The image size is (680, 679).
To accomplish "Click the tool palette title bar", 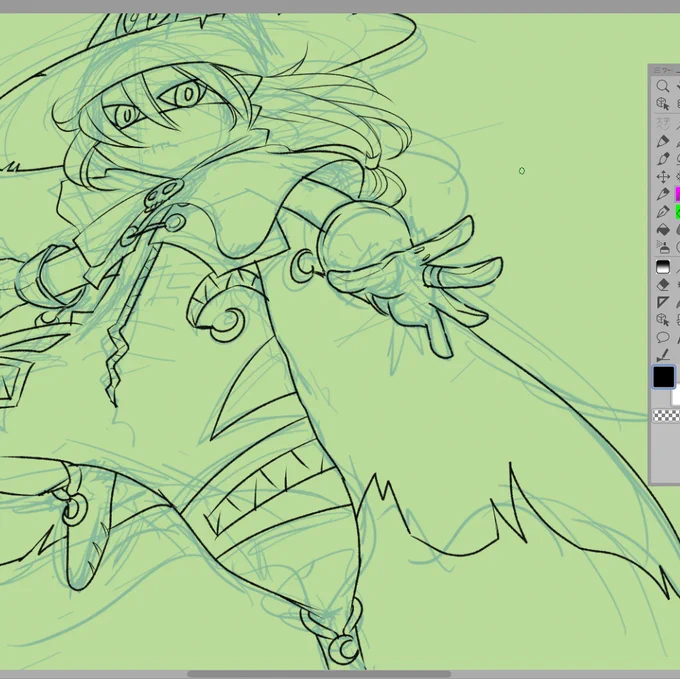I will (x=665, y=70).
